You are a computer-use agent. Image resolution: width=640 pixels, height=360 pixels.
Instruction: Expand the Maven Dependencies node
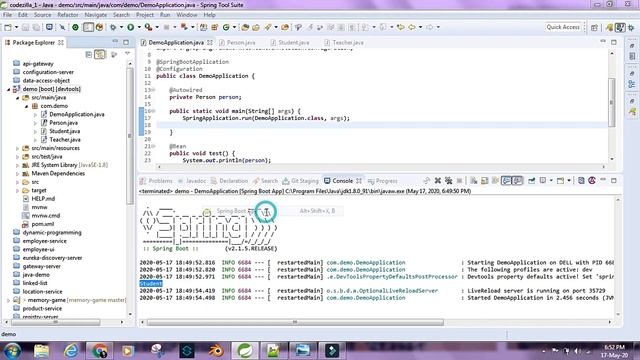pos(18,173)
